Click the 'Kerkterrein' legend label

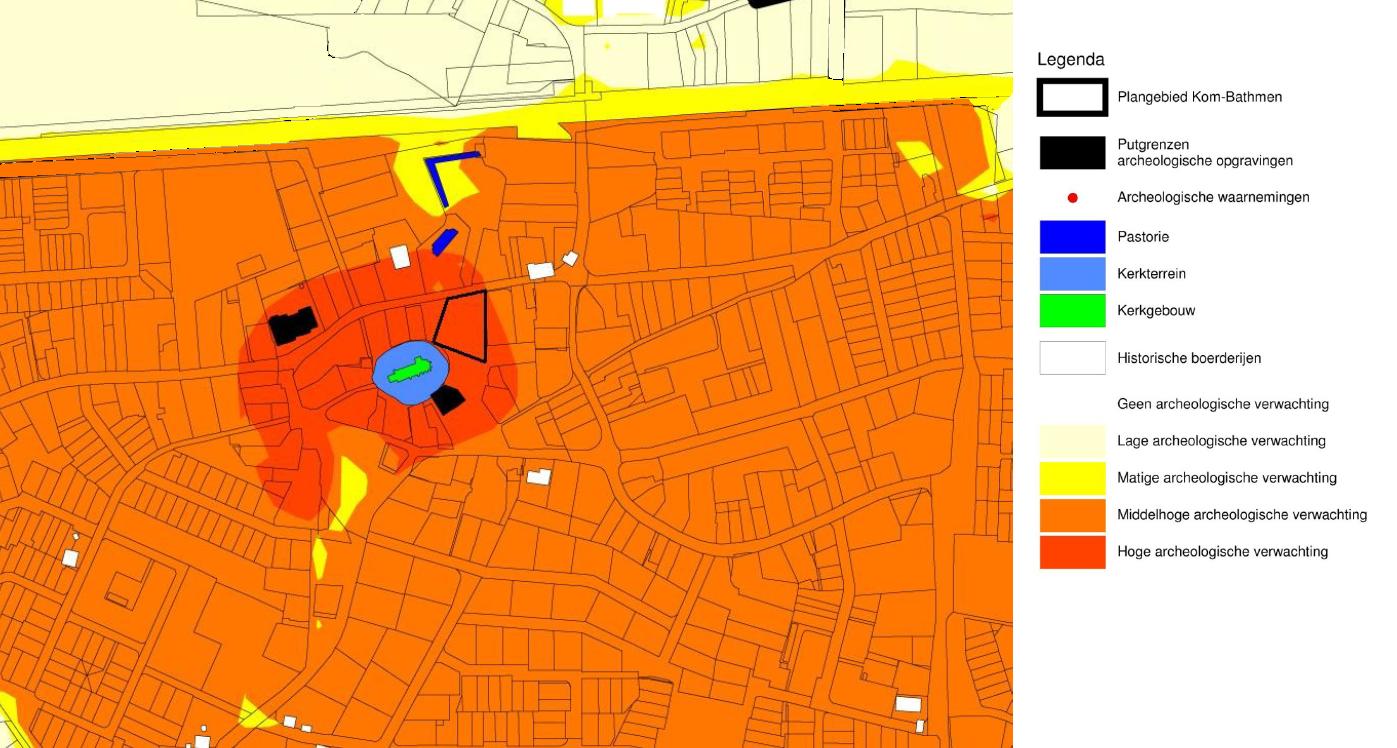click(x=1151, y=274)
